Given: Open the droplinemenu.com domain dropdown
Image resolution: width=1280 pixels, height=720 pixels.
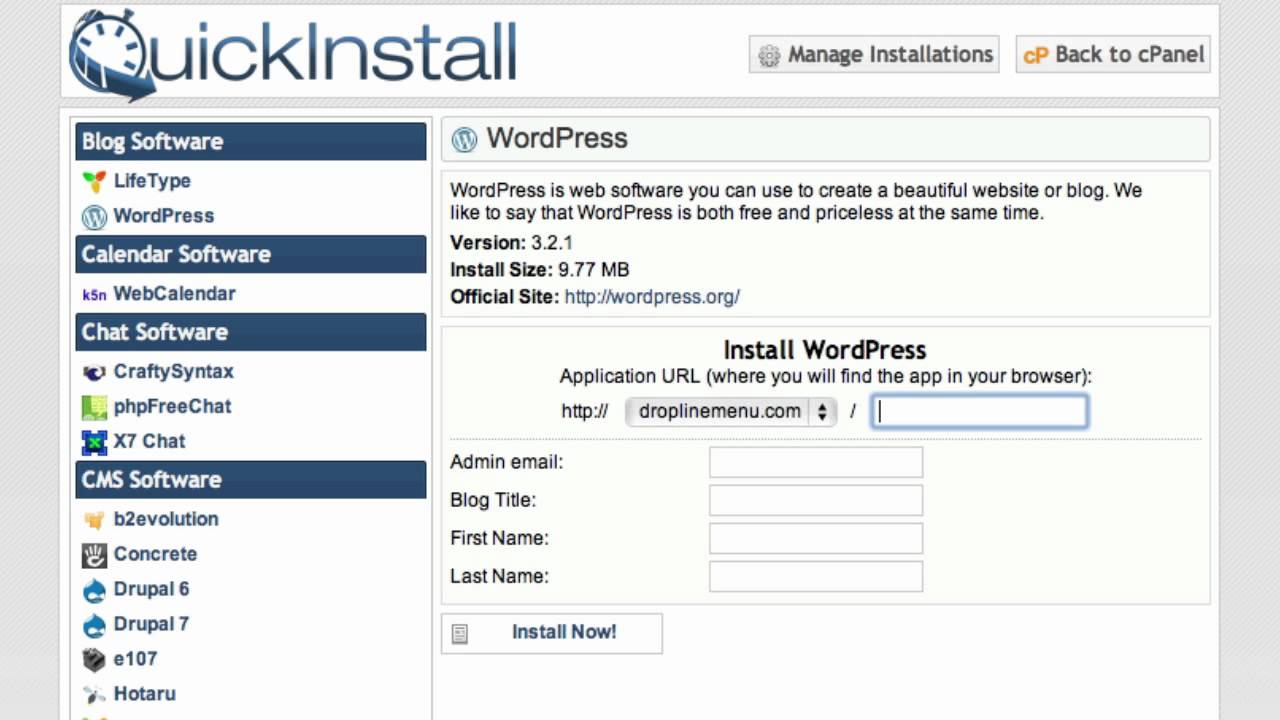Looking at the screenshot, I should 730,411.
